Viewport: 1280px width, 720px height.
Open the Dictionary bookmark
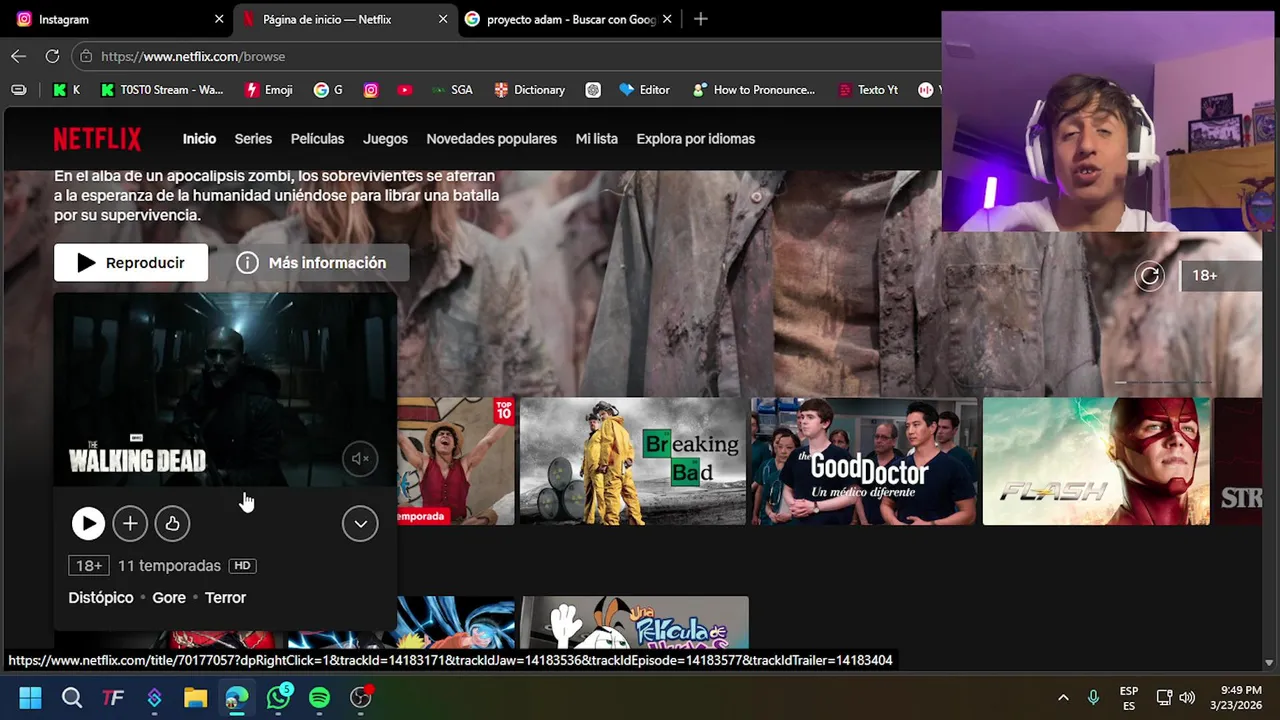pyautogui.click(x=530, y=90)
